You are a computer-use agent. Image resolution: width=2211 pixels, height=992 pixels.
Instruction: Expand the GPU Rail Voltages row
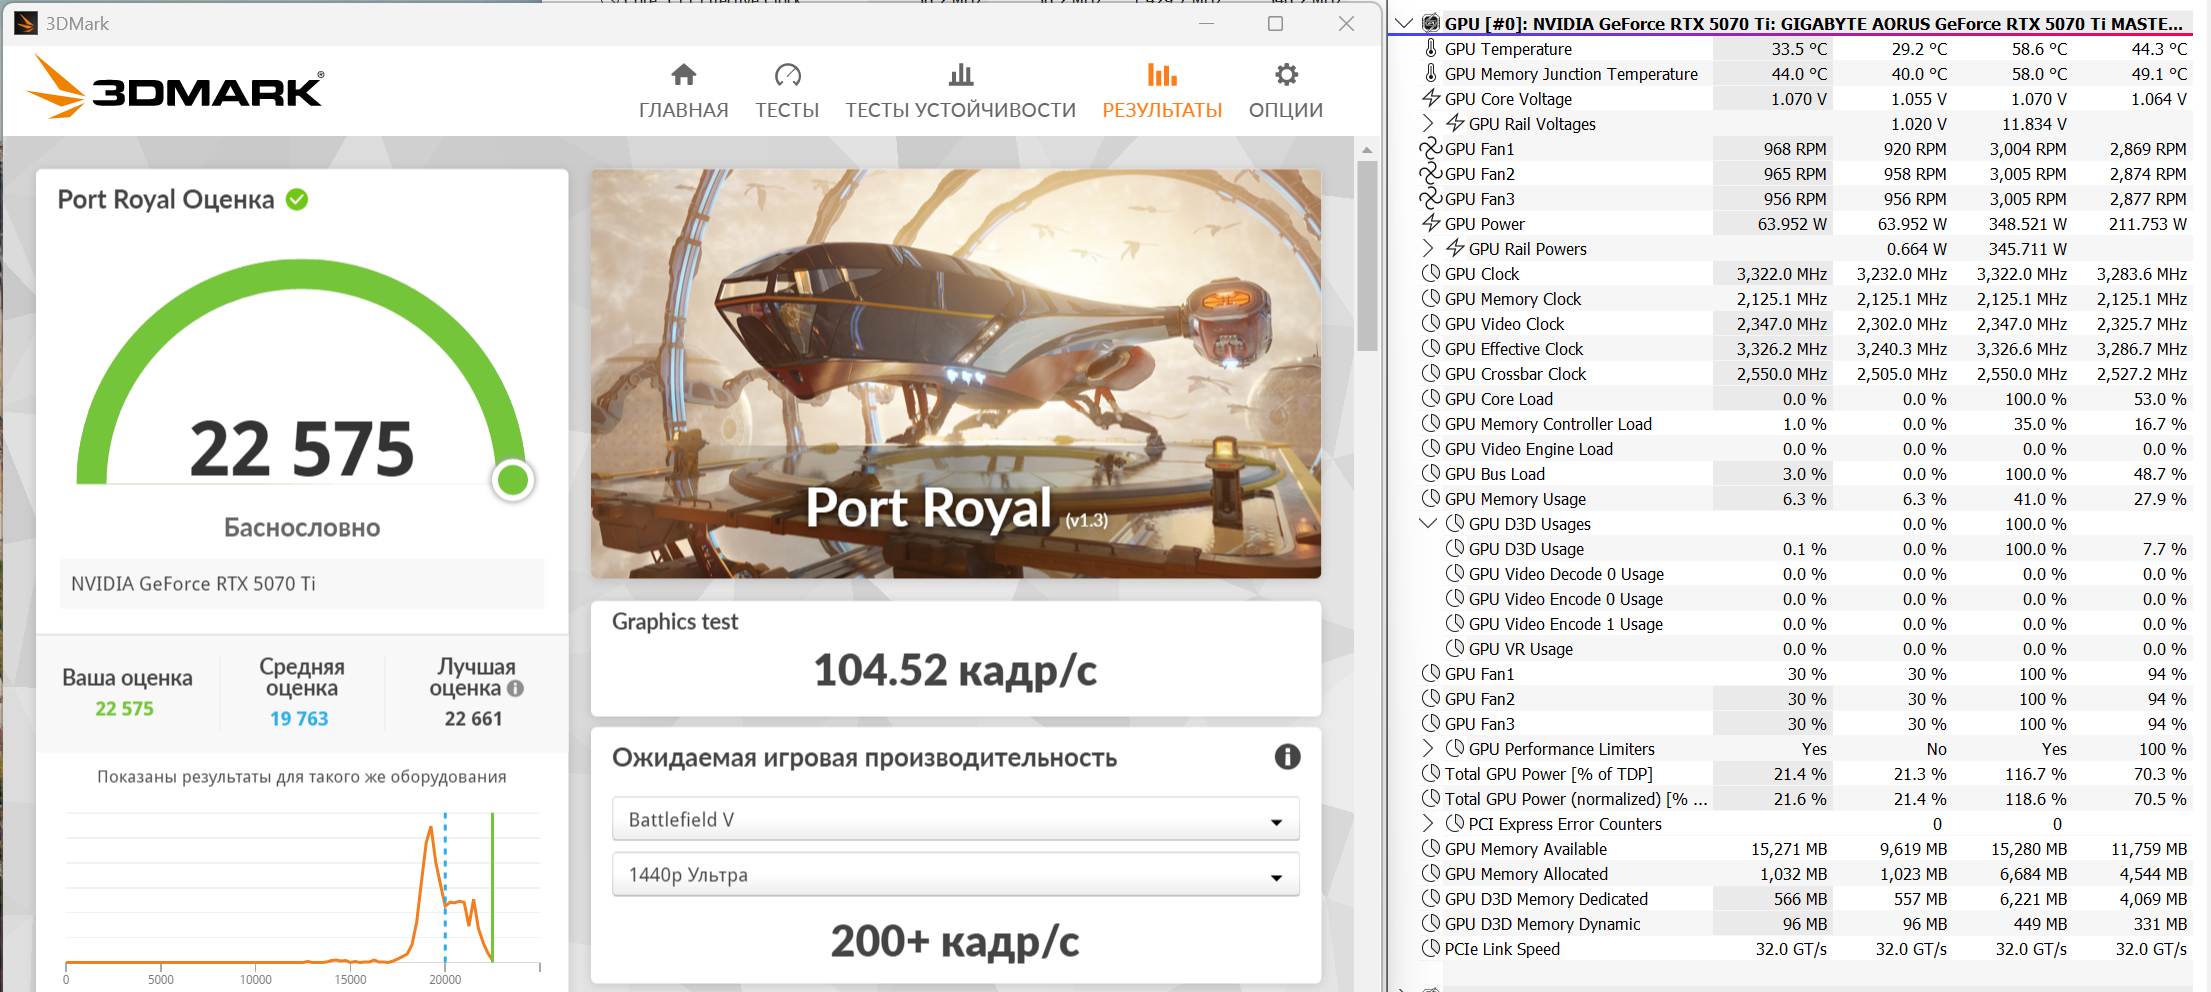(x=1428, y=123)
